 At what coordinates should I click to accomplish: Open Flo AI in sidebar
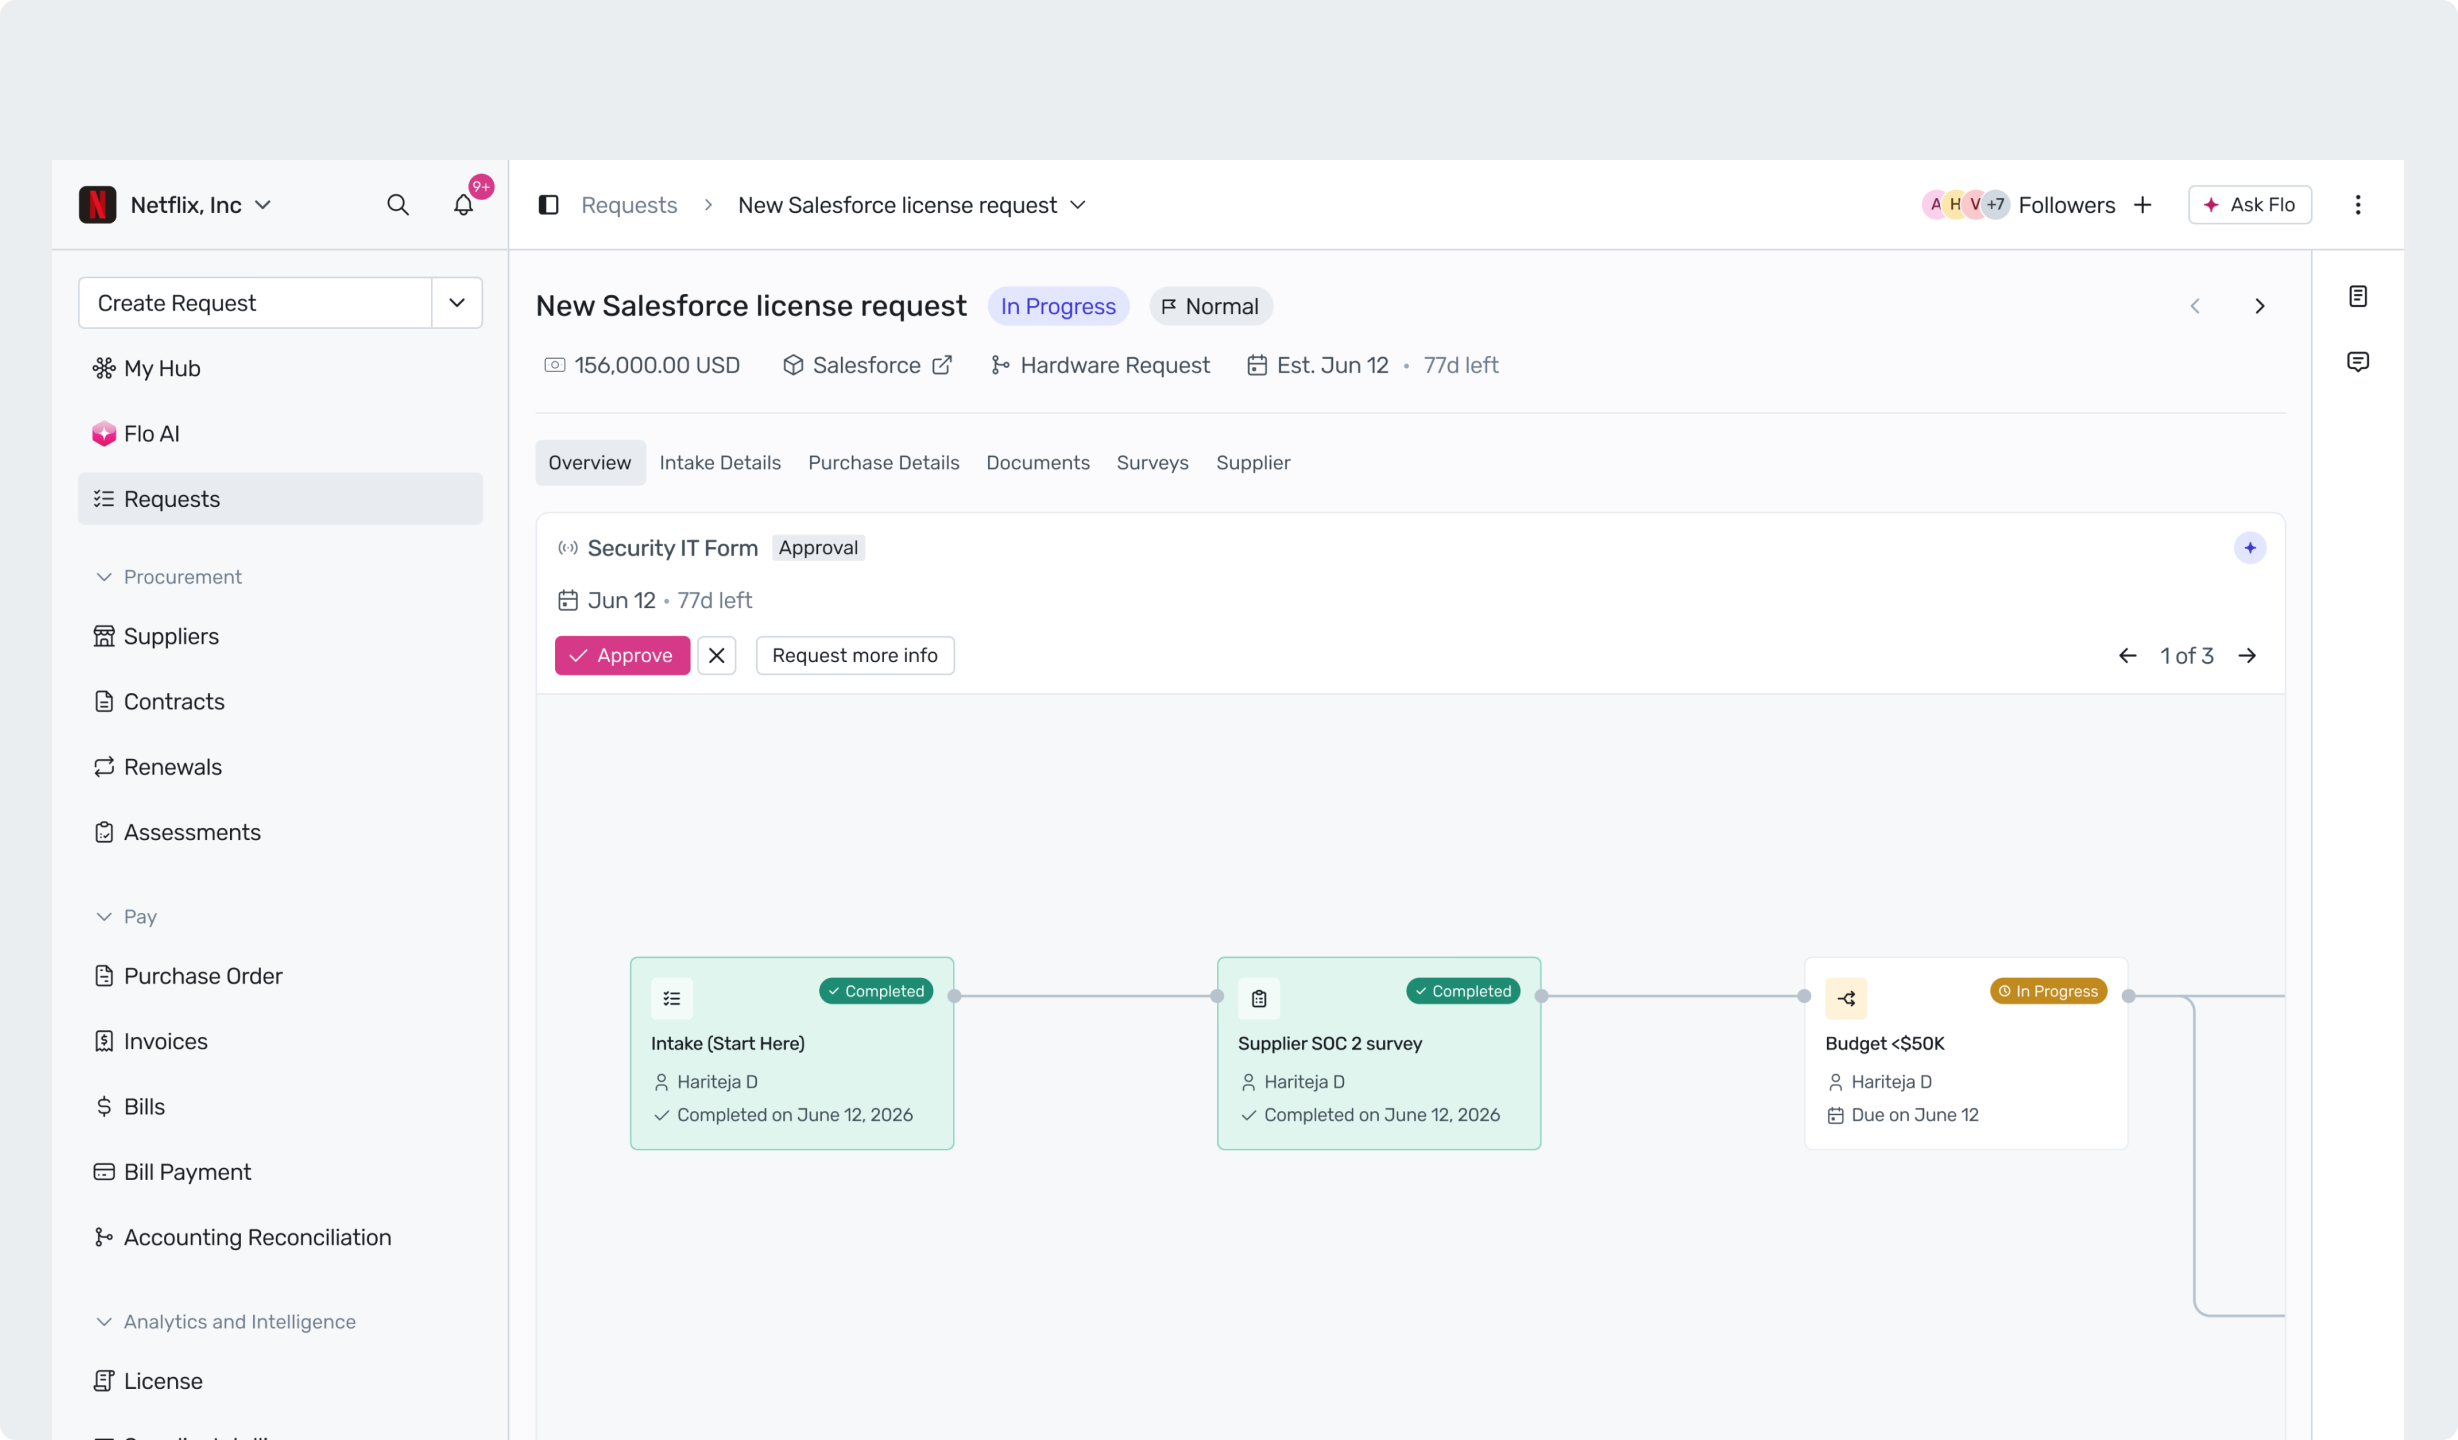click(280, 434)
